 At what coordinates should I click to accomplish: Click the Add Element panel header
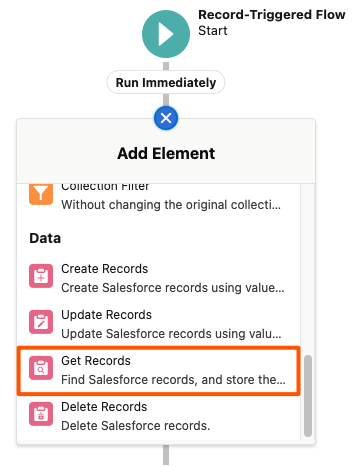(x=166, y=153)
